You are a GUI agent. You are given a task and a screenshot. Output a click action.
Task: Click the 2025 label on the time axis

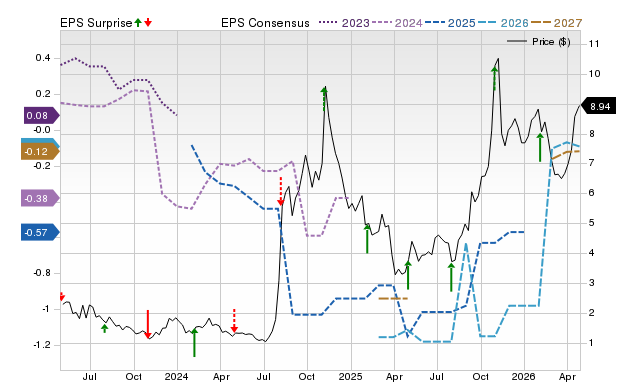coord(351,376)
